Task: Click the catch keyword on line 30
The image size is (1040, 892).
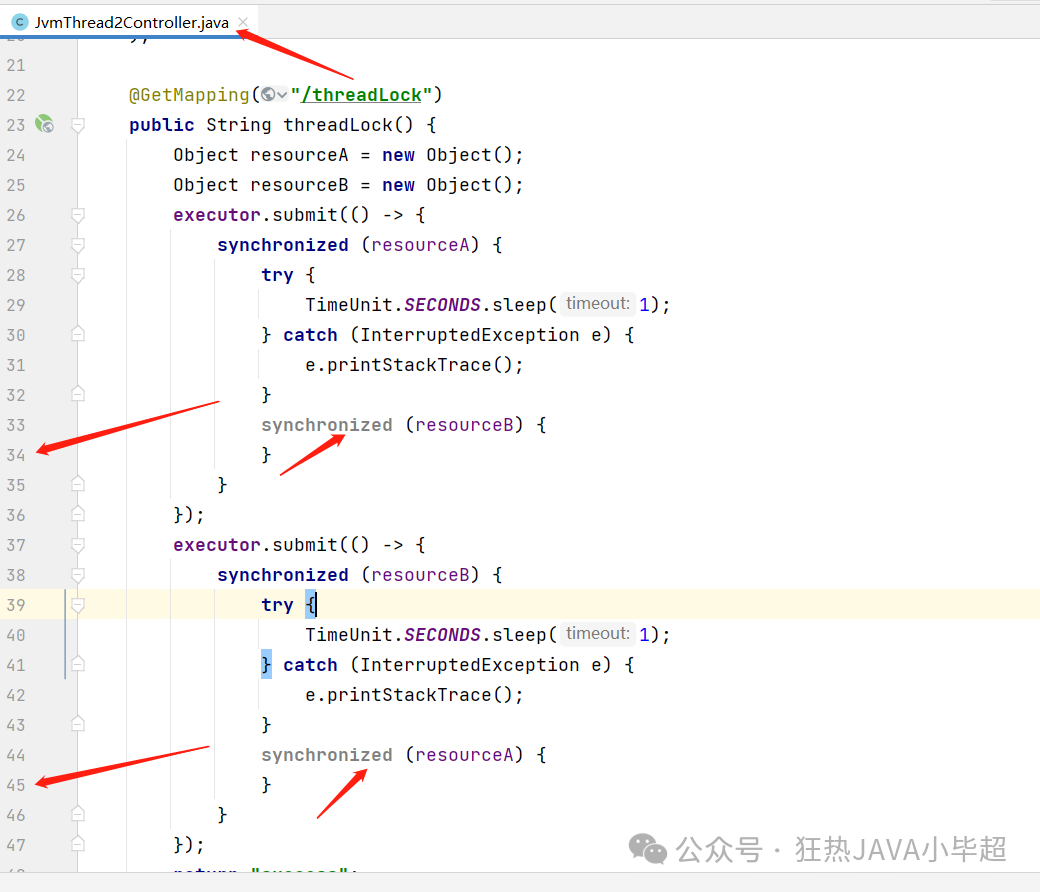Action: click(310, 335)
